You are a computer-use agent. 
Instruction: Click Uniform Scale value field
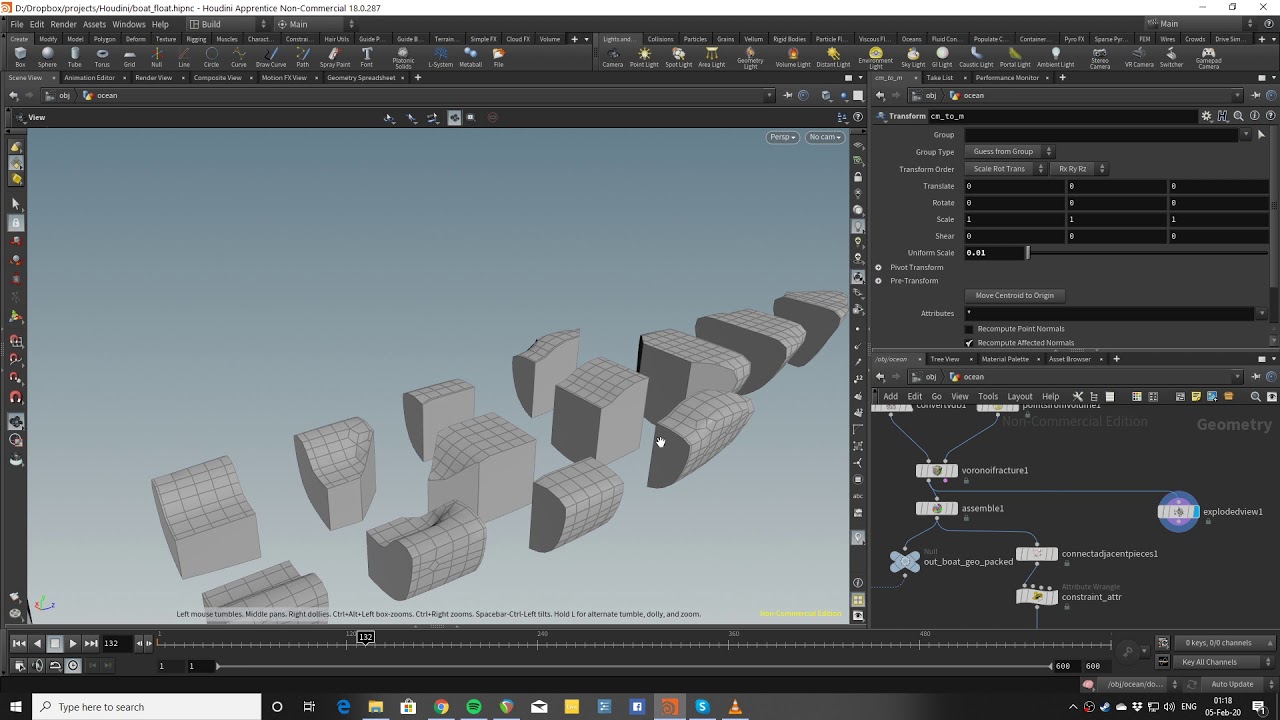tap(994, 253)
